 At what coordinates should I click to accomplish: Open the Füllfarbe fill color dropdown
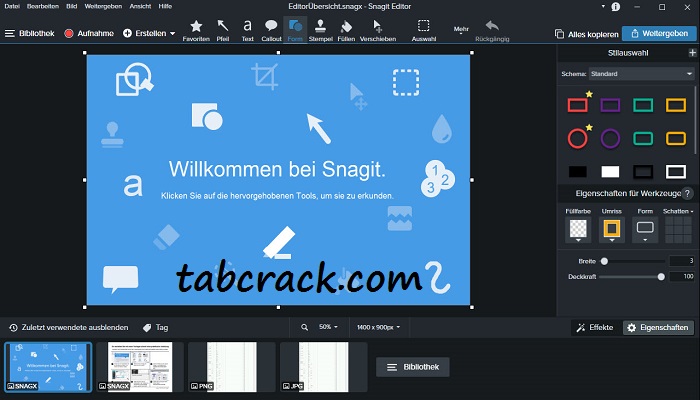578,230
